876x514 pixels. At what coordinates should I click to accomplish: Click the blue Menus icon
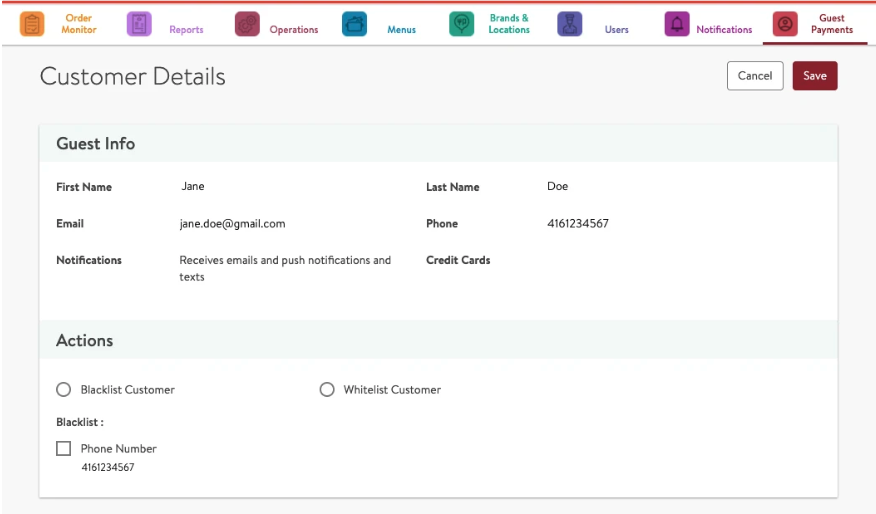(x=354, y=24)
